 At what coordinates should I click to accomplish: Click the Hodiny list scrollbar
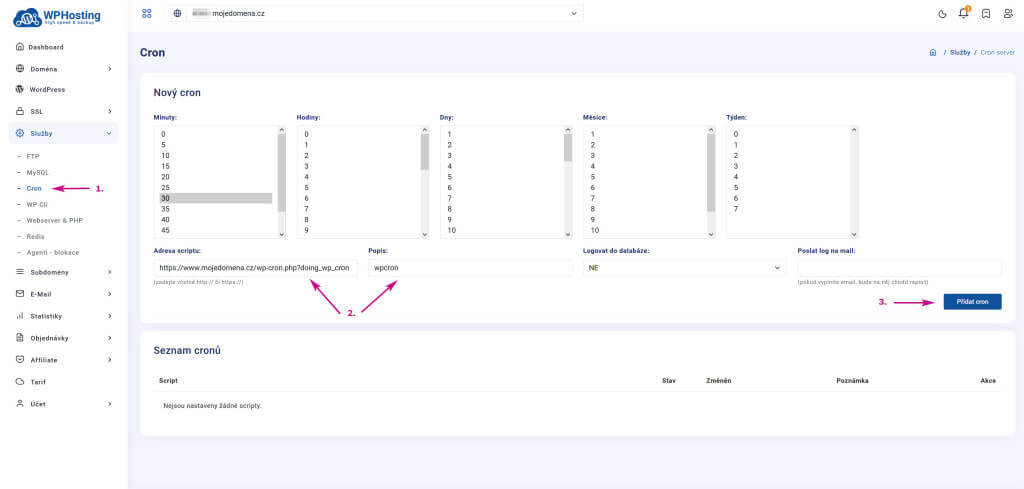(x=425, y=180)
